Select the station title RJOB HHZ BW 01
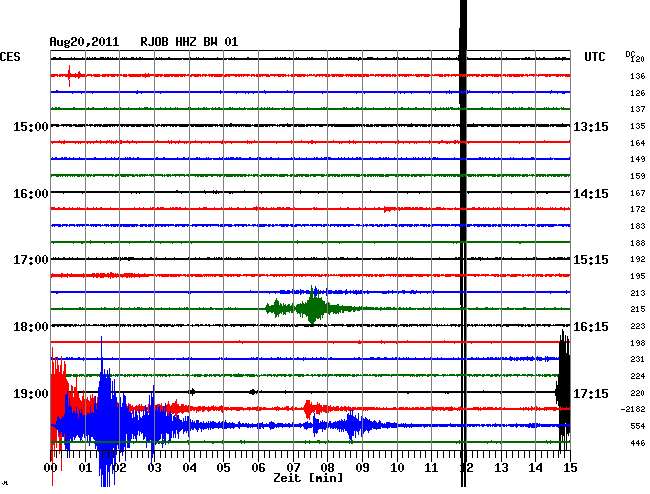The image size is (650, 494). pos(189,42)
